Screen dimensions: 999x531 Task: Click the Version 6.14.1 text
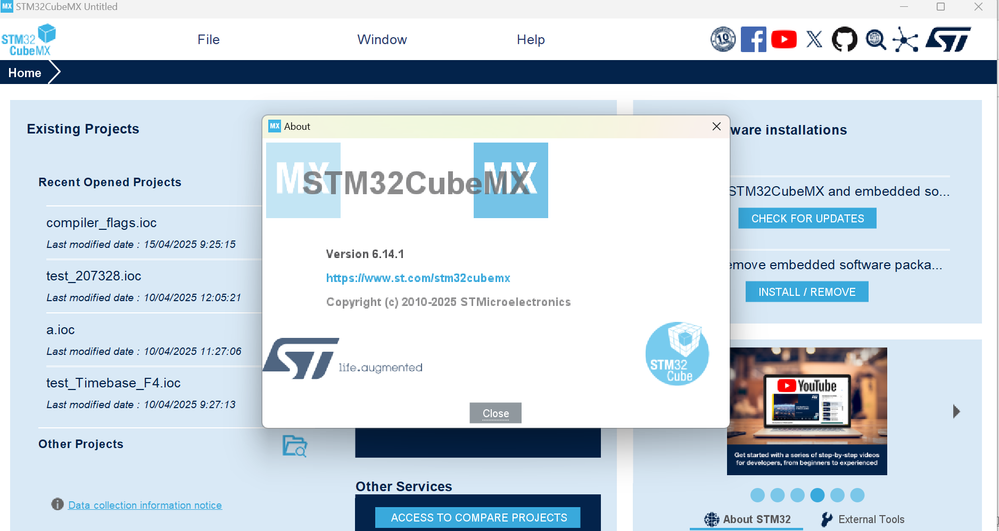pyautogui.click(x=365, y=254)
